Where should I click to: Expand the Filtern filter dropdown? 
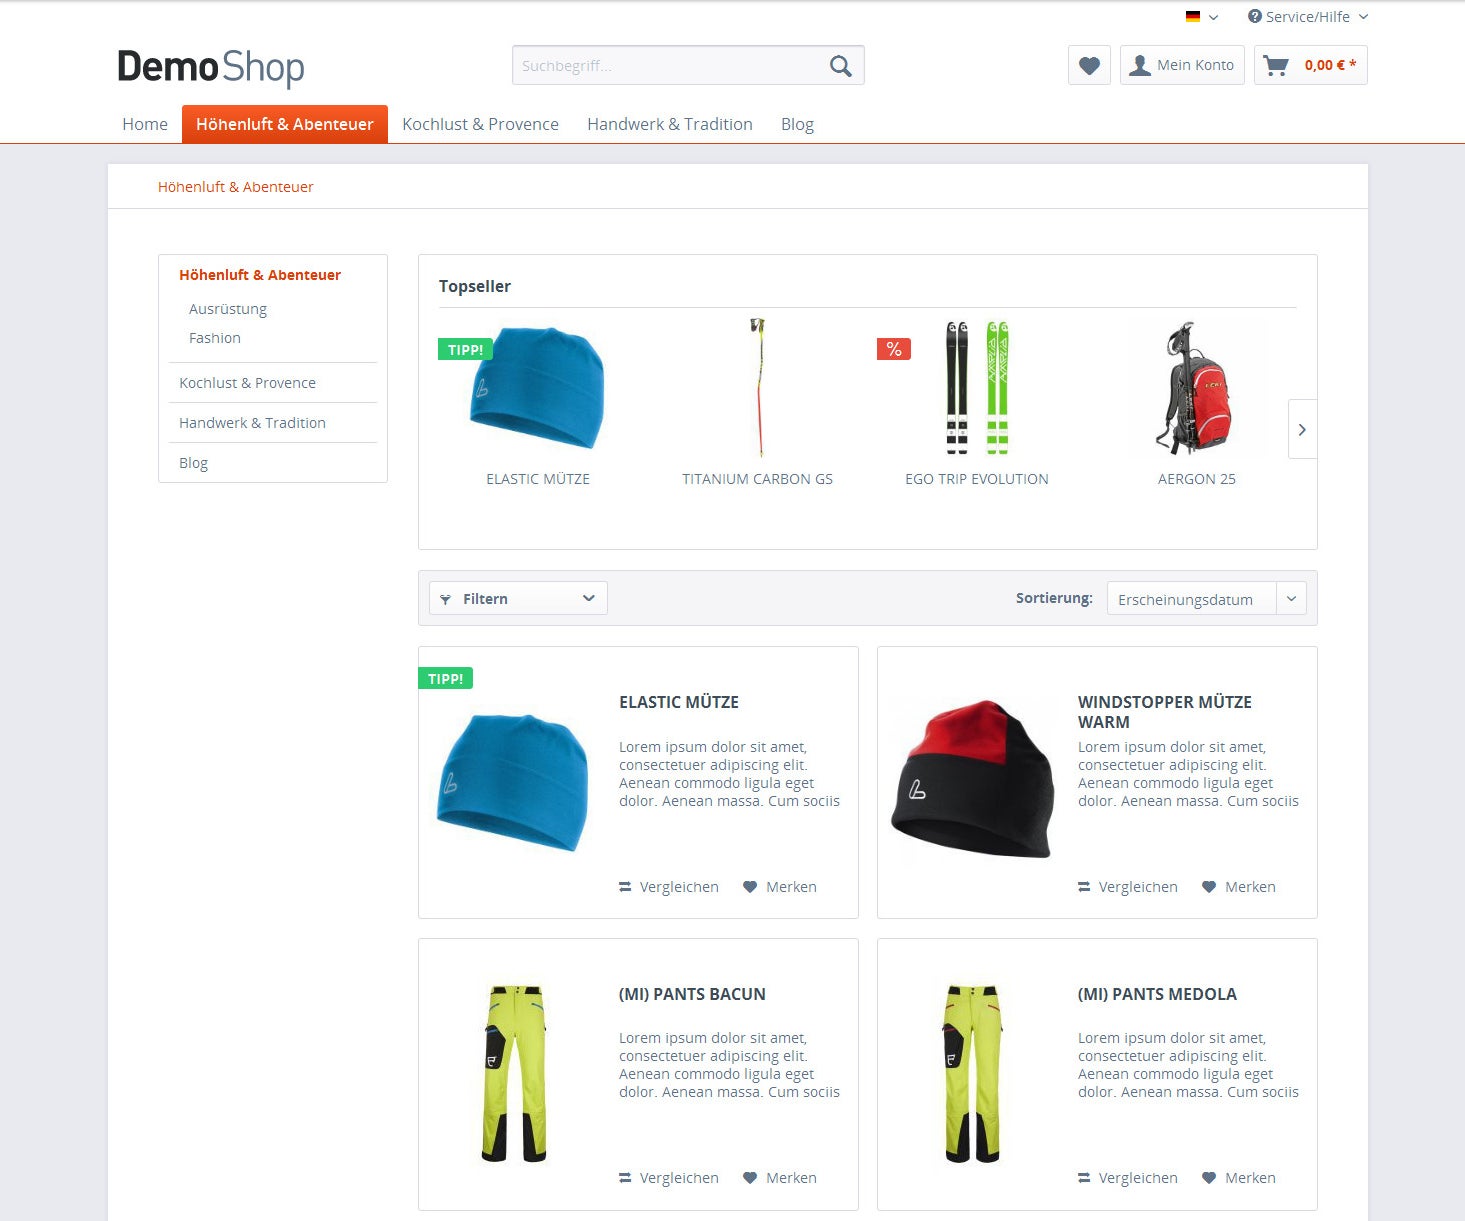pos(518,598)
